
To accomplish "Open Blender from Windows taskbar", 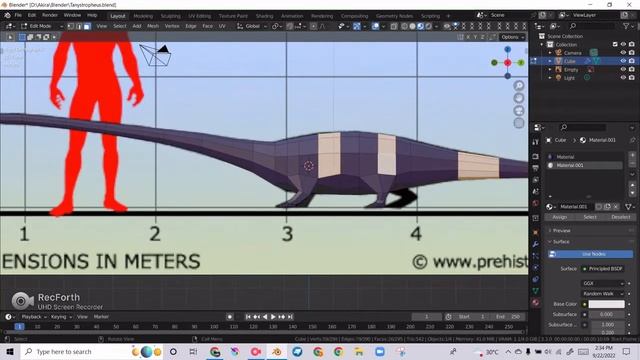I will pos(277,352).
